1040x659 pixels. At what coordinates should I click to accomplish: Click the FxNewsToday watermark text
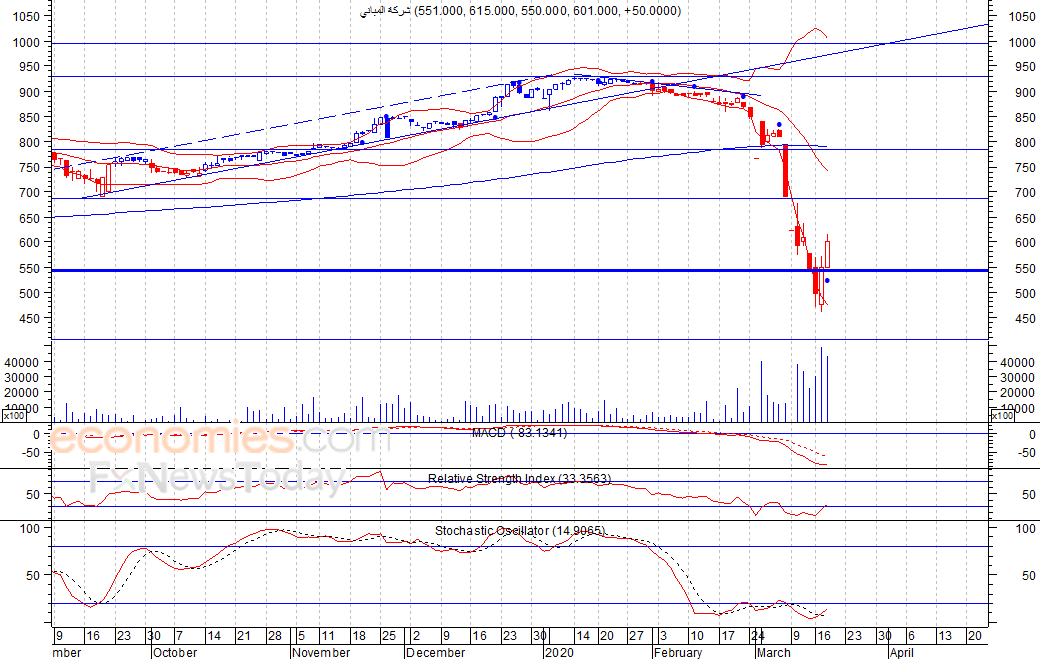coord(218,477)
